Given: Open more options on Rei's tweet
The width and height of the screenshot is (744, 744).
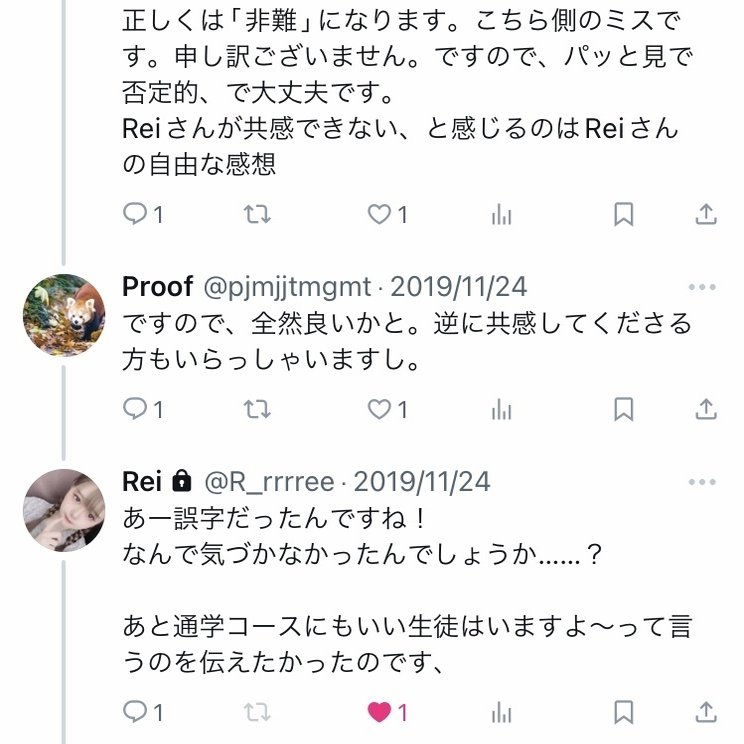Looking at the screenshot, I should click(702, 482).
